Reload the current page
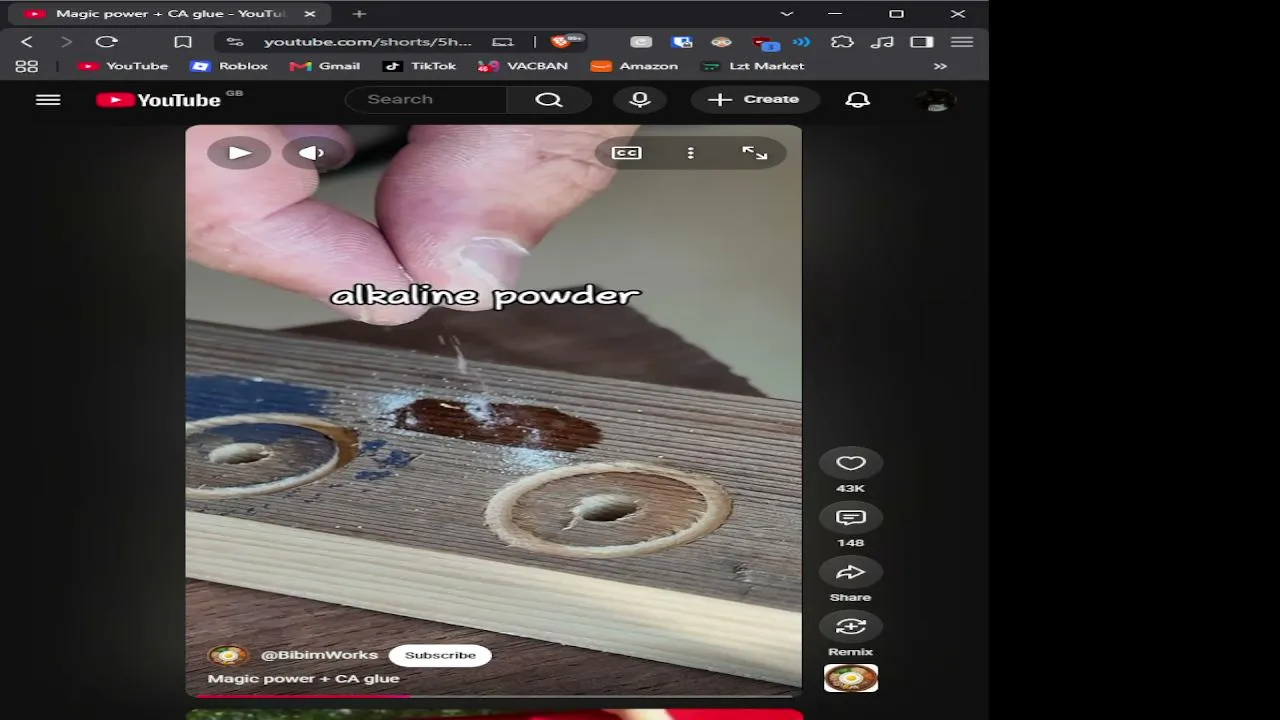 pyautogui.click(x=106, y=42)
